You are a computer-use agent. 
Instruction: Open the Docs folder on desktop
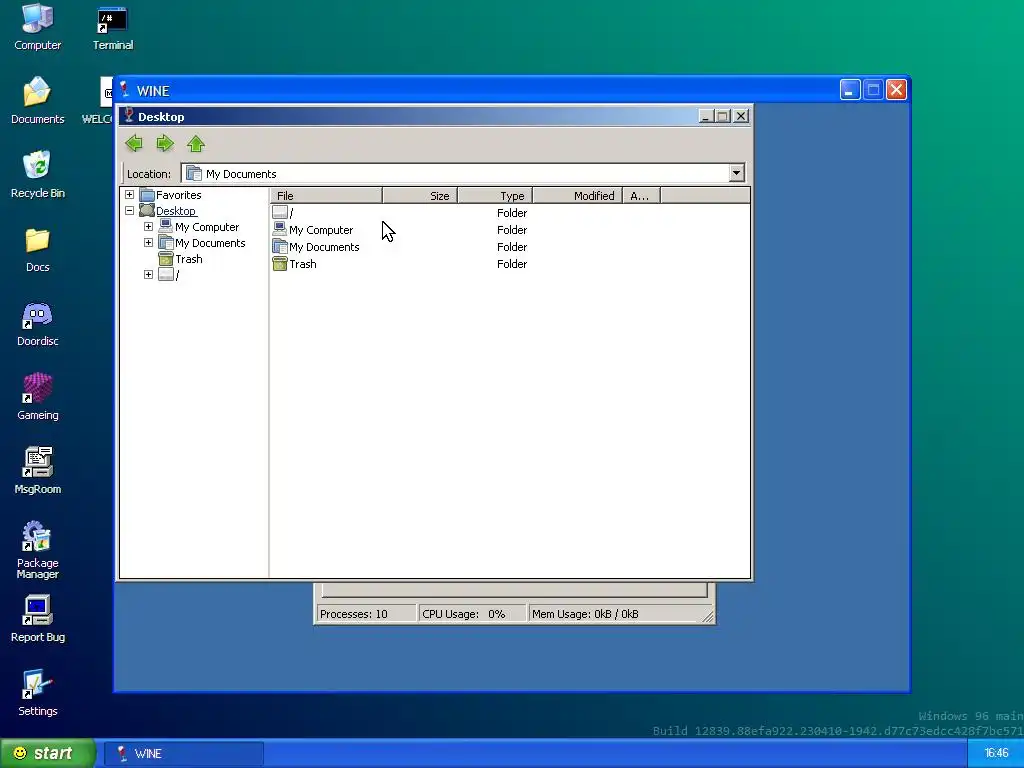pos(37,249)
